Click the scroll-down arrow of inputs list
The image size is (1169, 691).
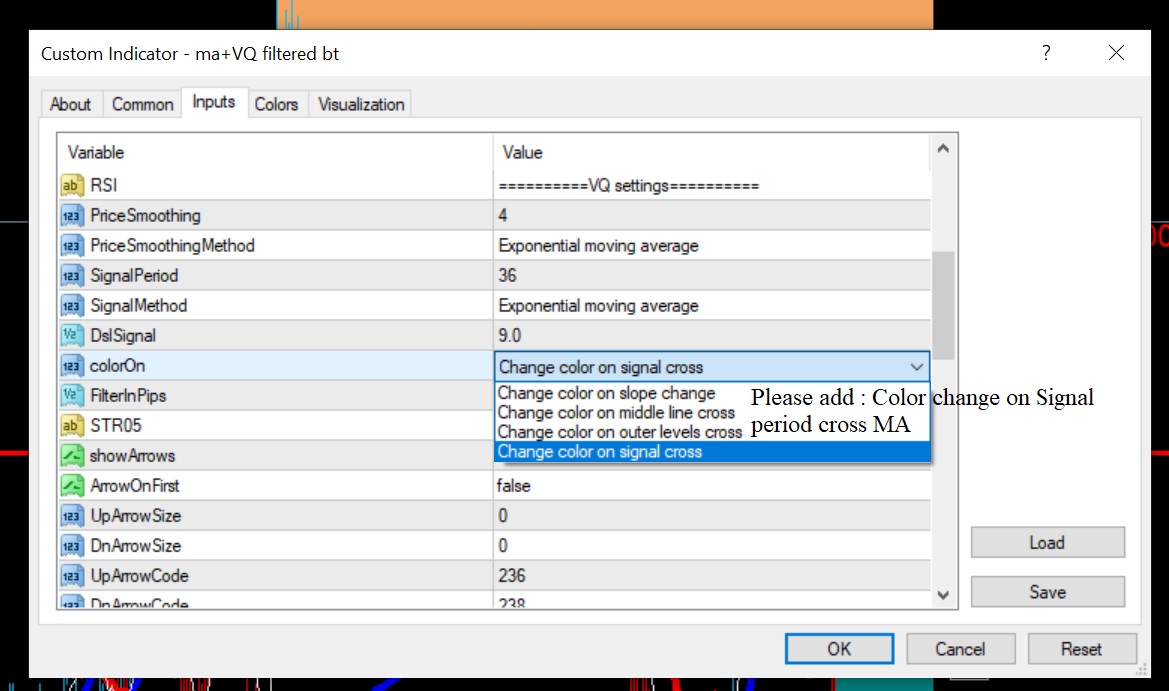click(943, 595)
